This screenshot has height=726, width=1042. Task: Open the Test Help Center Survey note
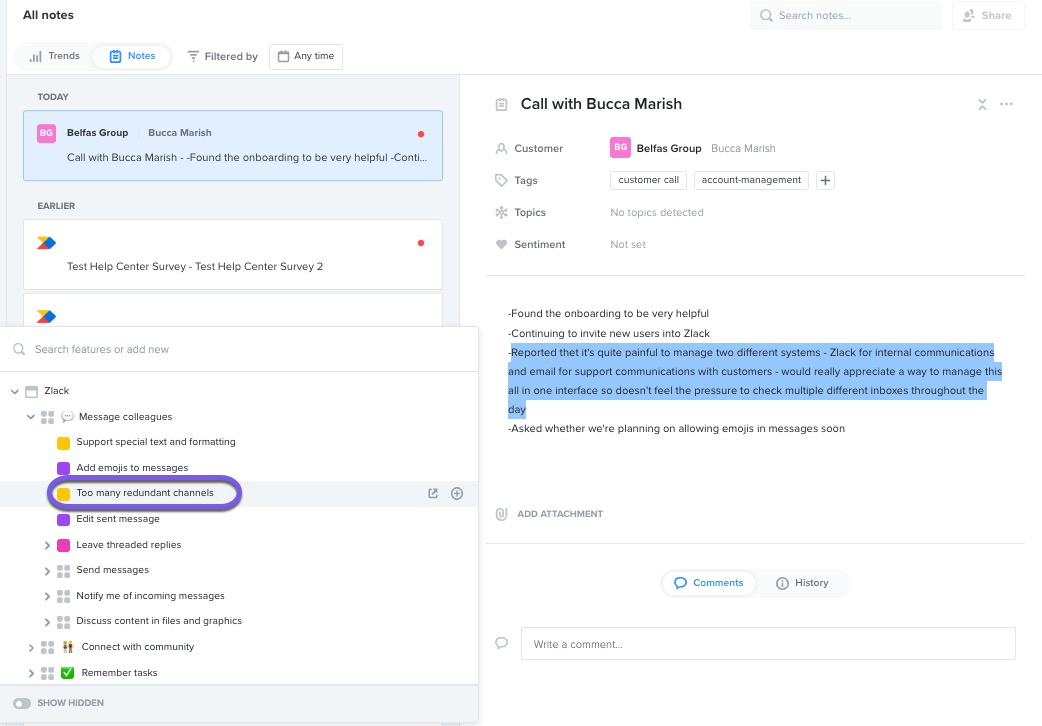coord(233,254)
